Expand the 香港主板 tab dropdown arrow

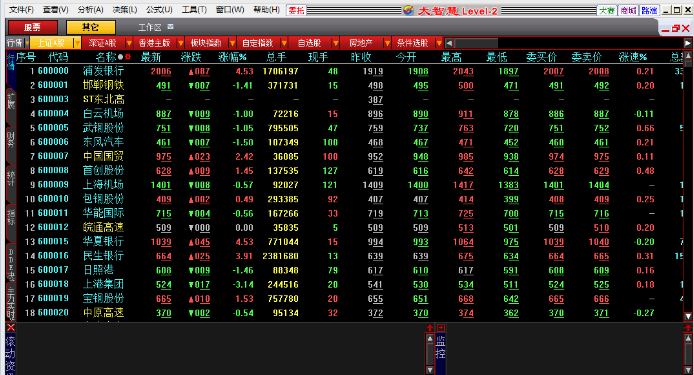[x=181, y=43]
